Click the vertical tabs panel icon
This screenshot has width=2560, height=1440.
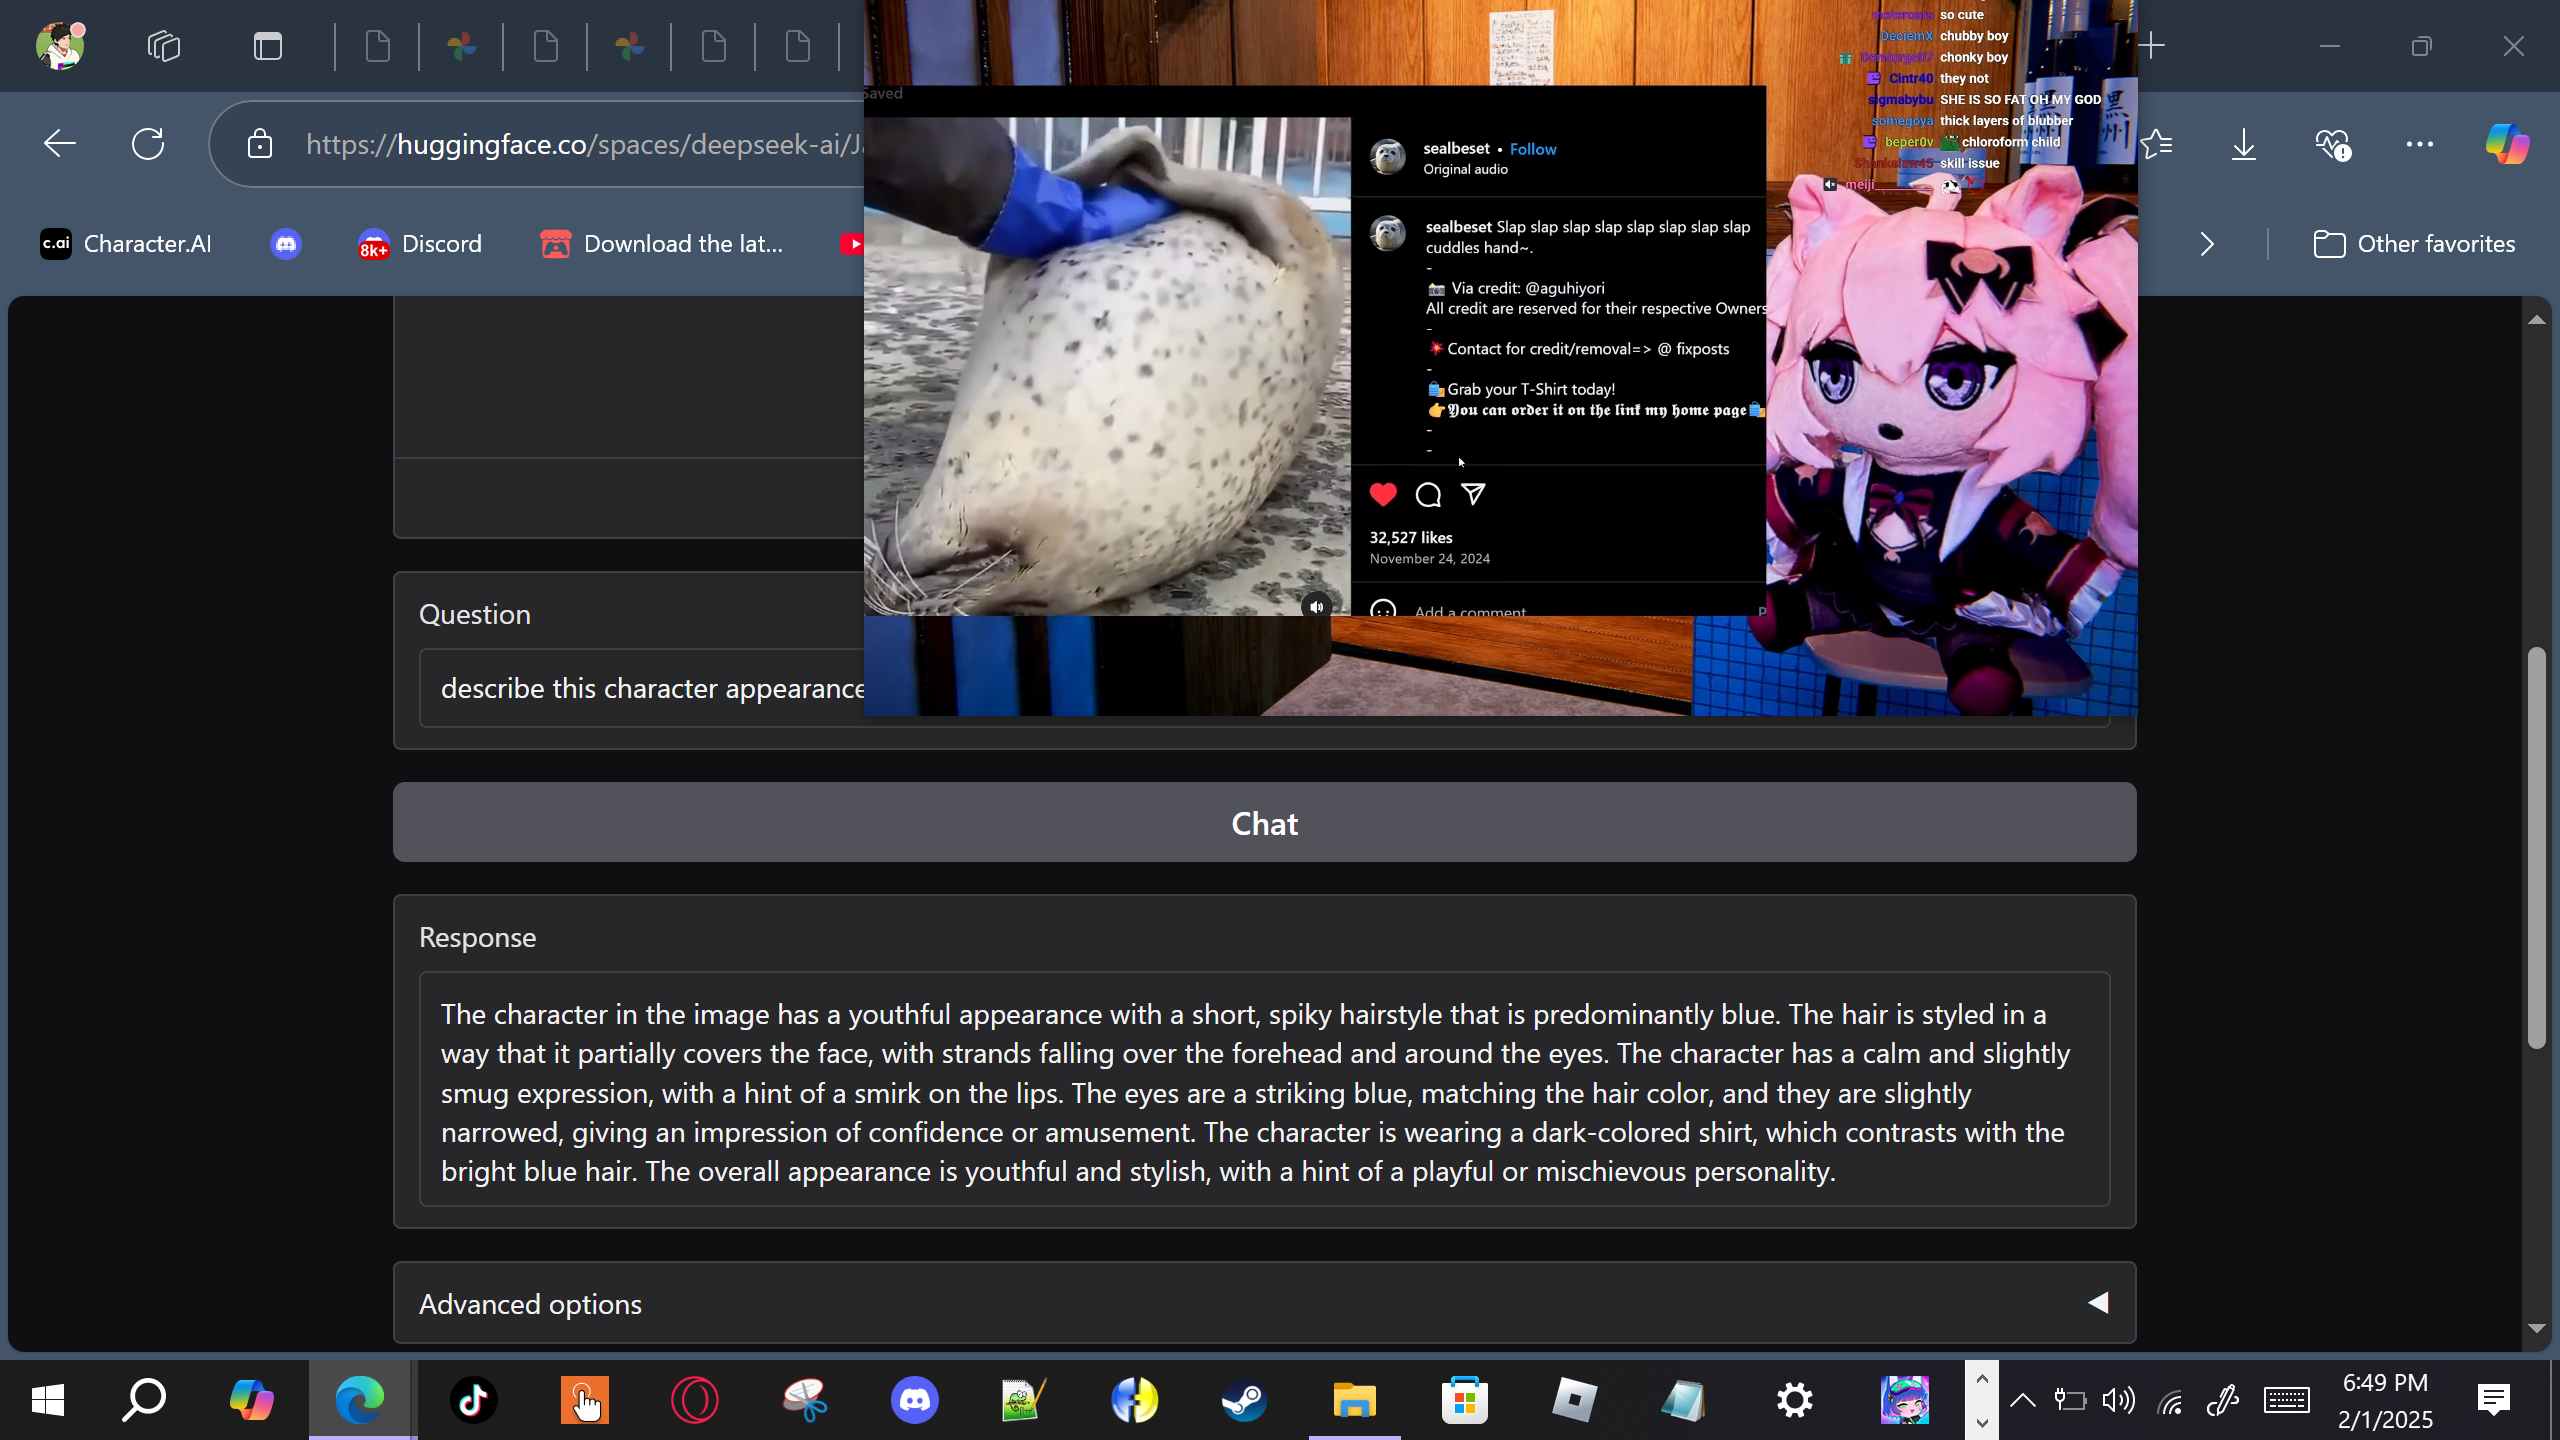[267, 46]
